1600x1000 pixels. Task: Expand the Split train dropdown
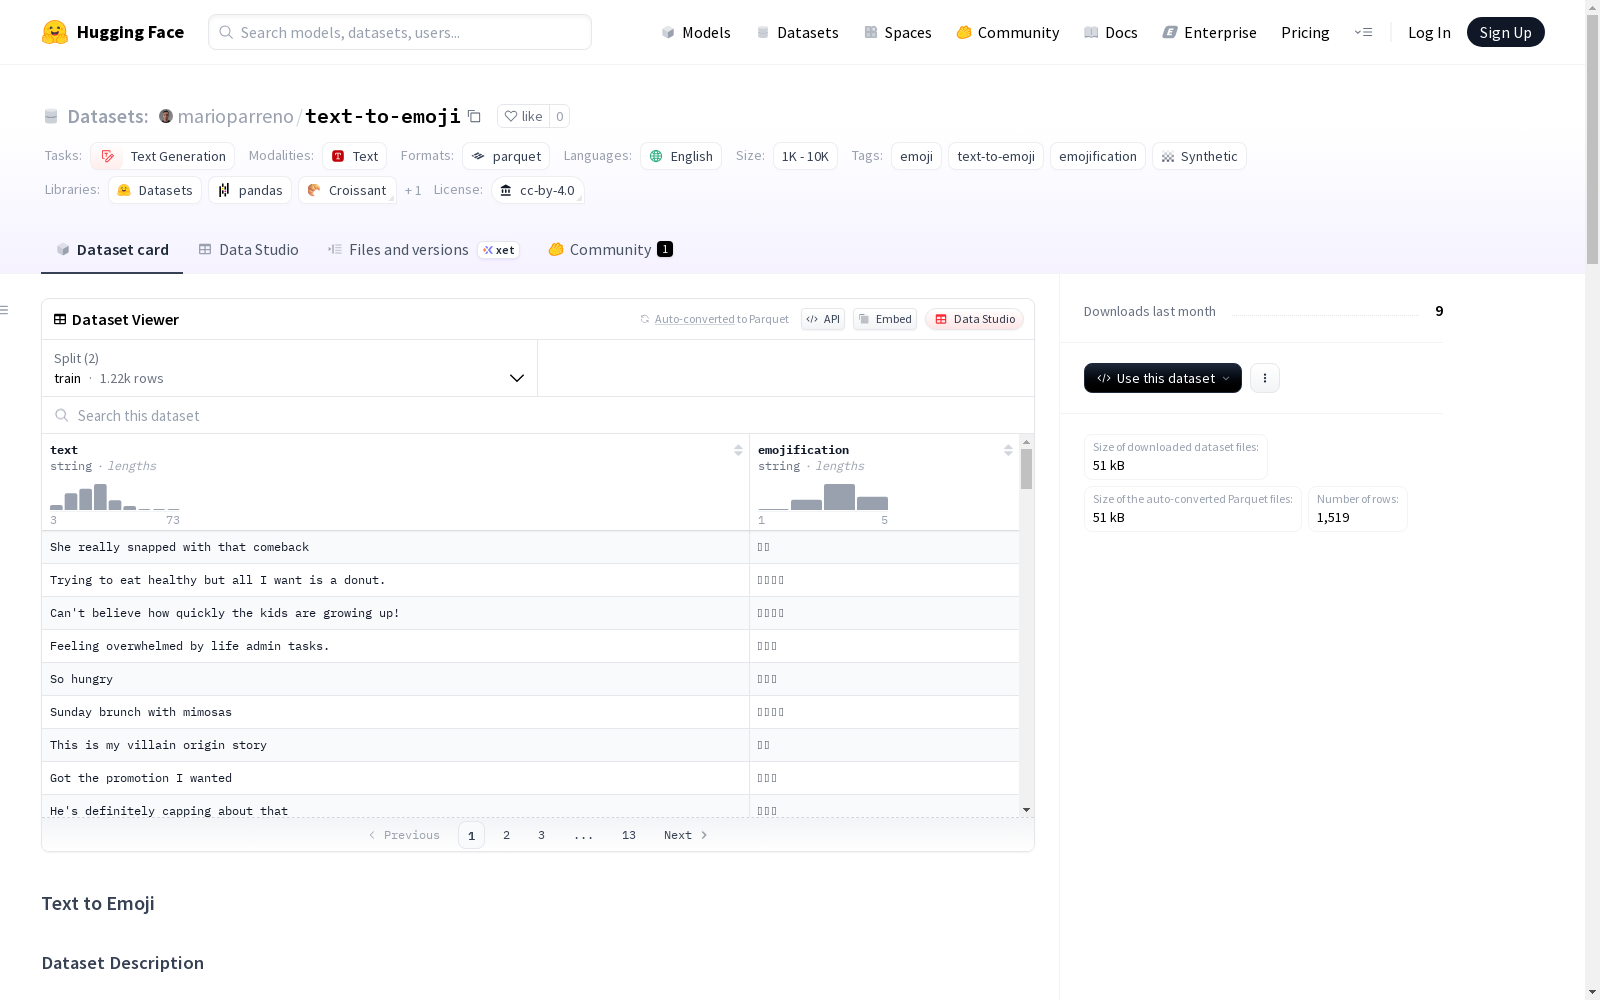[289, 368]
